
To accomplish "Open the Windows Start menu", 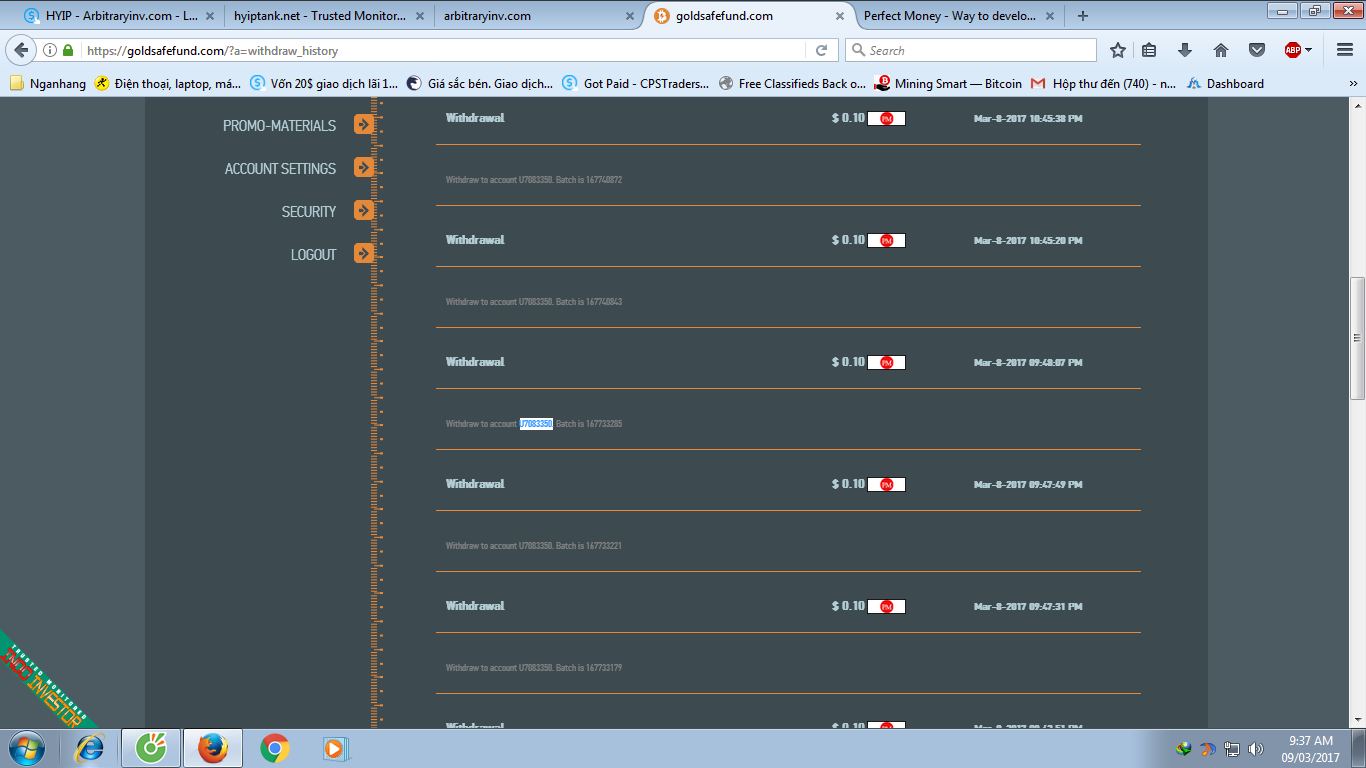I will coord(26,748).
